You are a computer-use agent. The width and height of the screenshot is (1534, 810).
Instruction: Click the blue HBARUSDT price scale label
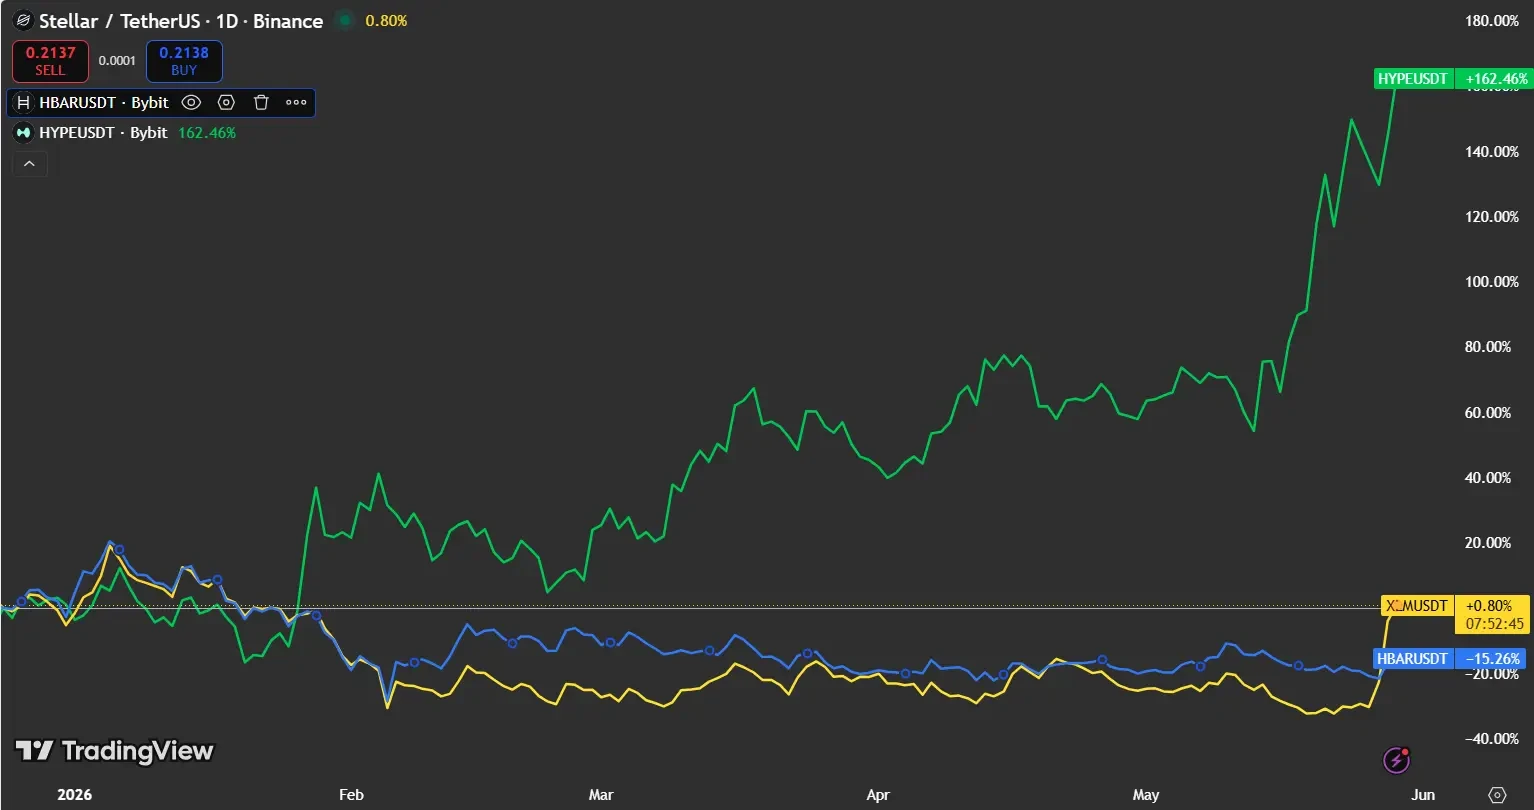click(x=1413, y=659)
